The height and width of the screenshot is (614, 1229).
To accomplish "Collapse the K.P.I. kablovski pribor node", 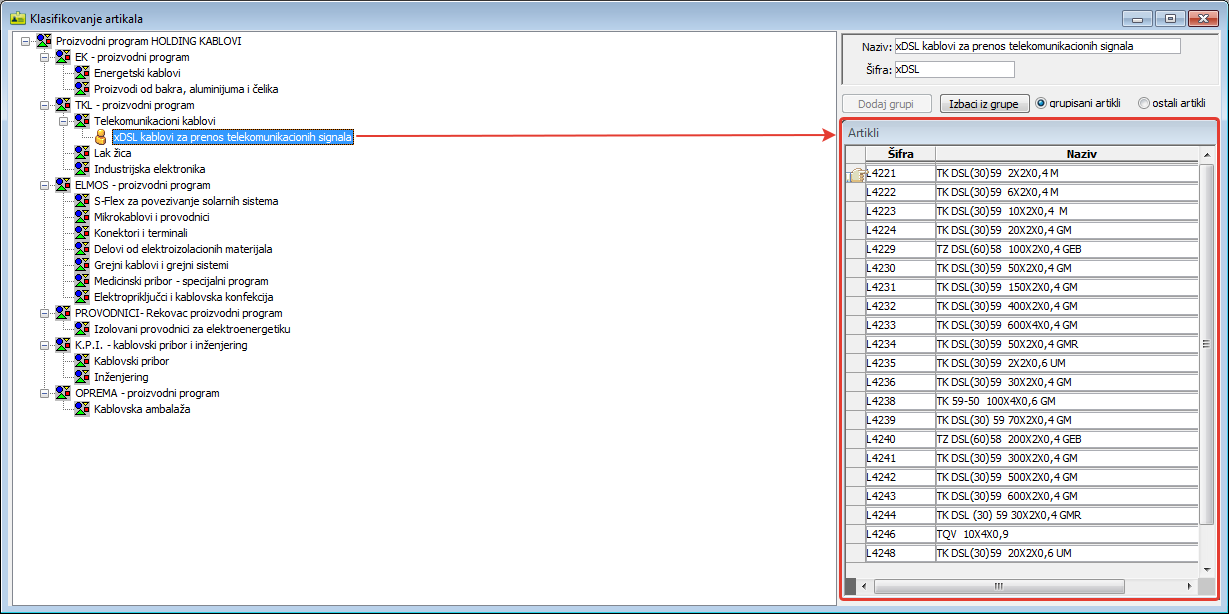I will tap(44, 345).
